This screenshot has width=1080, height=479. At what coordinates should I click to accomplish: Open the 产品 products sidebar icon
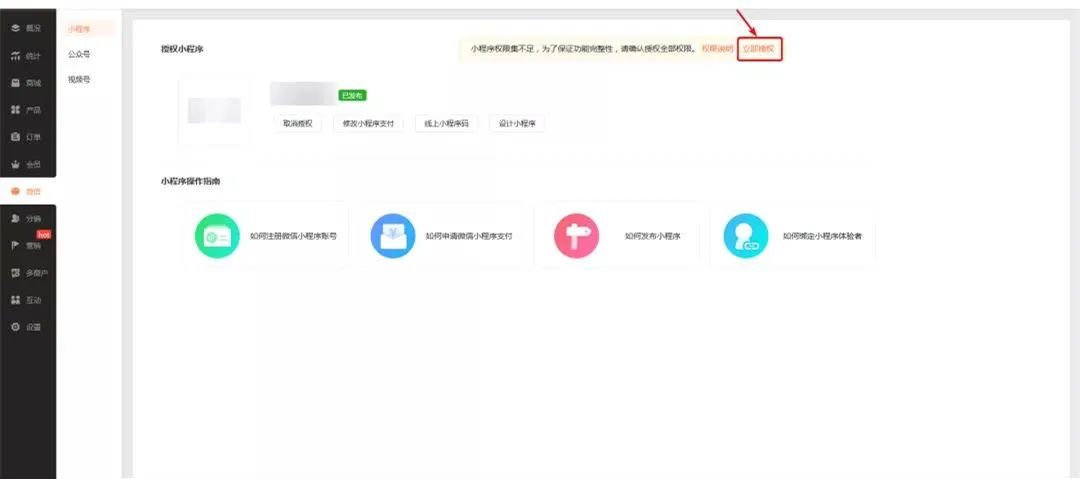(15, 110)
